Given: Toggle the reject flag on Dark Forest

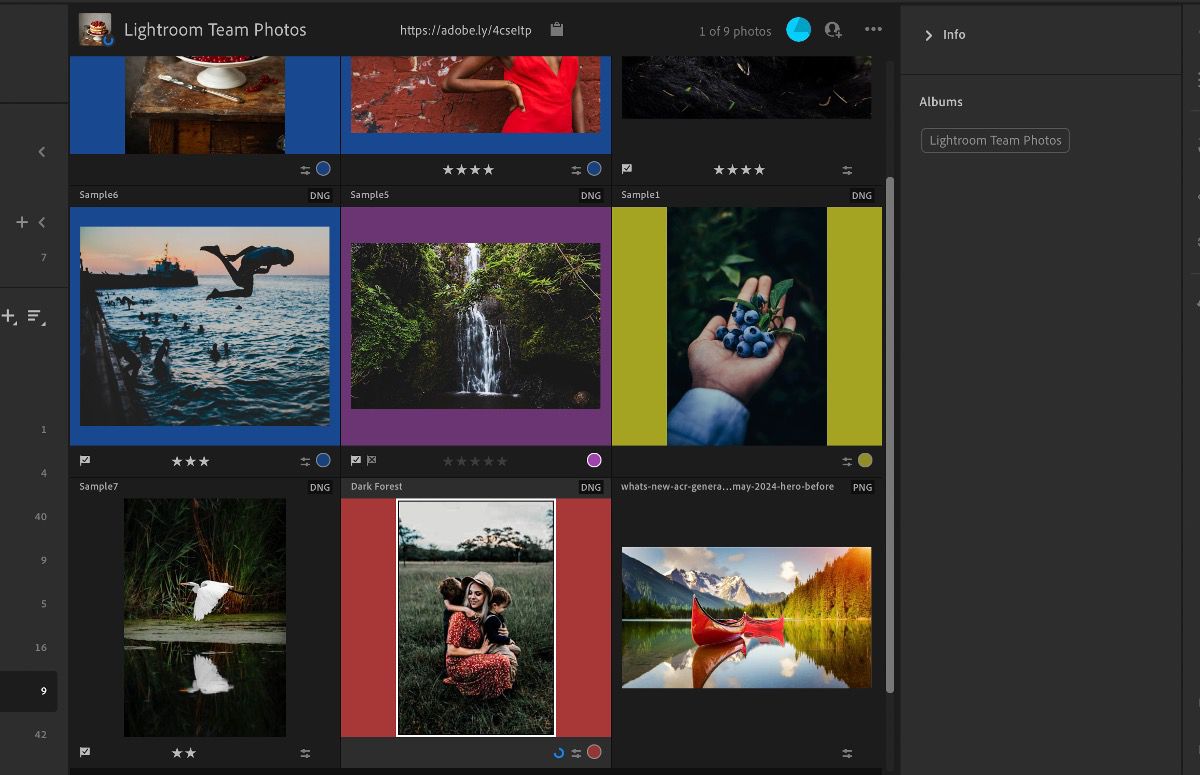Looking at the screenshot, I should 372,460.
